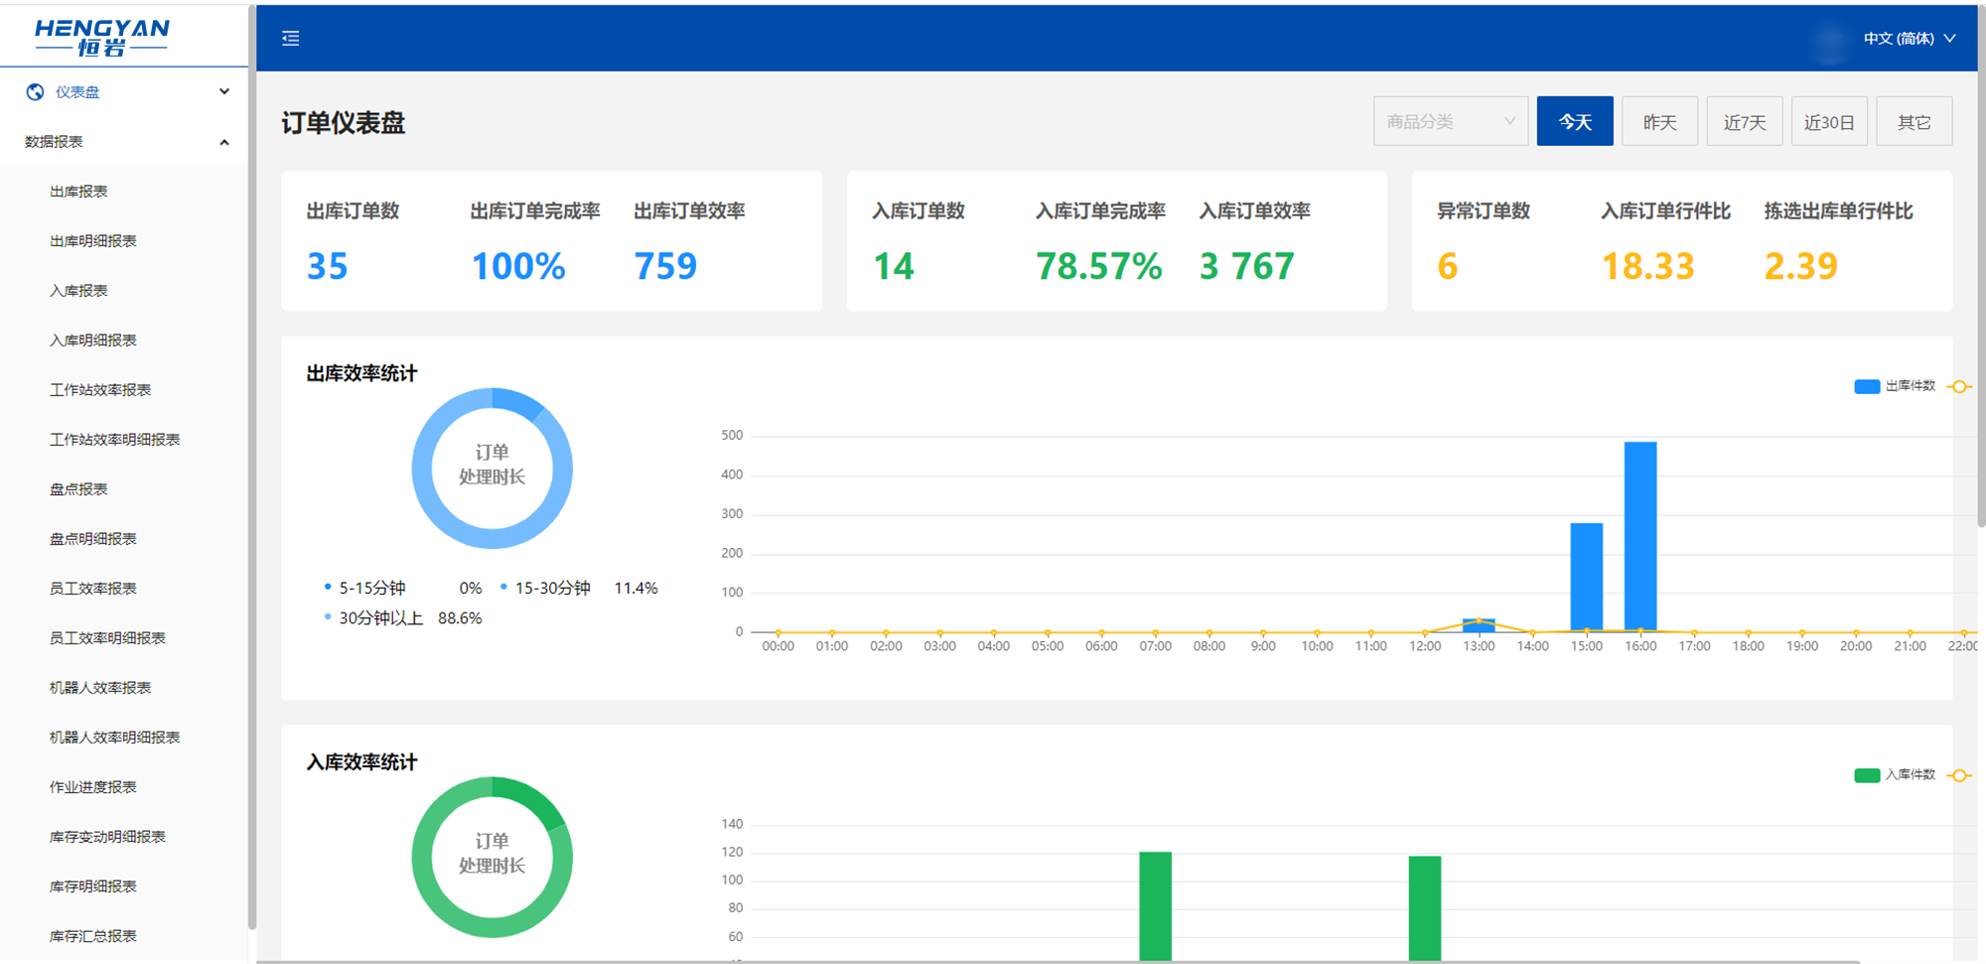
Task: Open 机器人效率明细报表 in sidebar
Action: point(115,738)
